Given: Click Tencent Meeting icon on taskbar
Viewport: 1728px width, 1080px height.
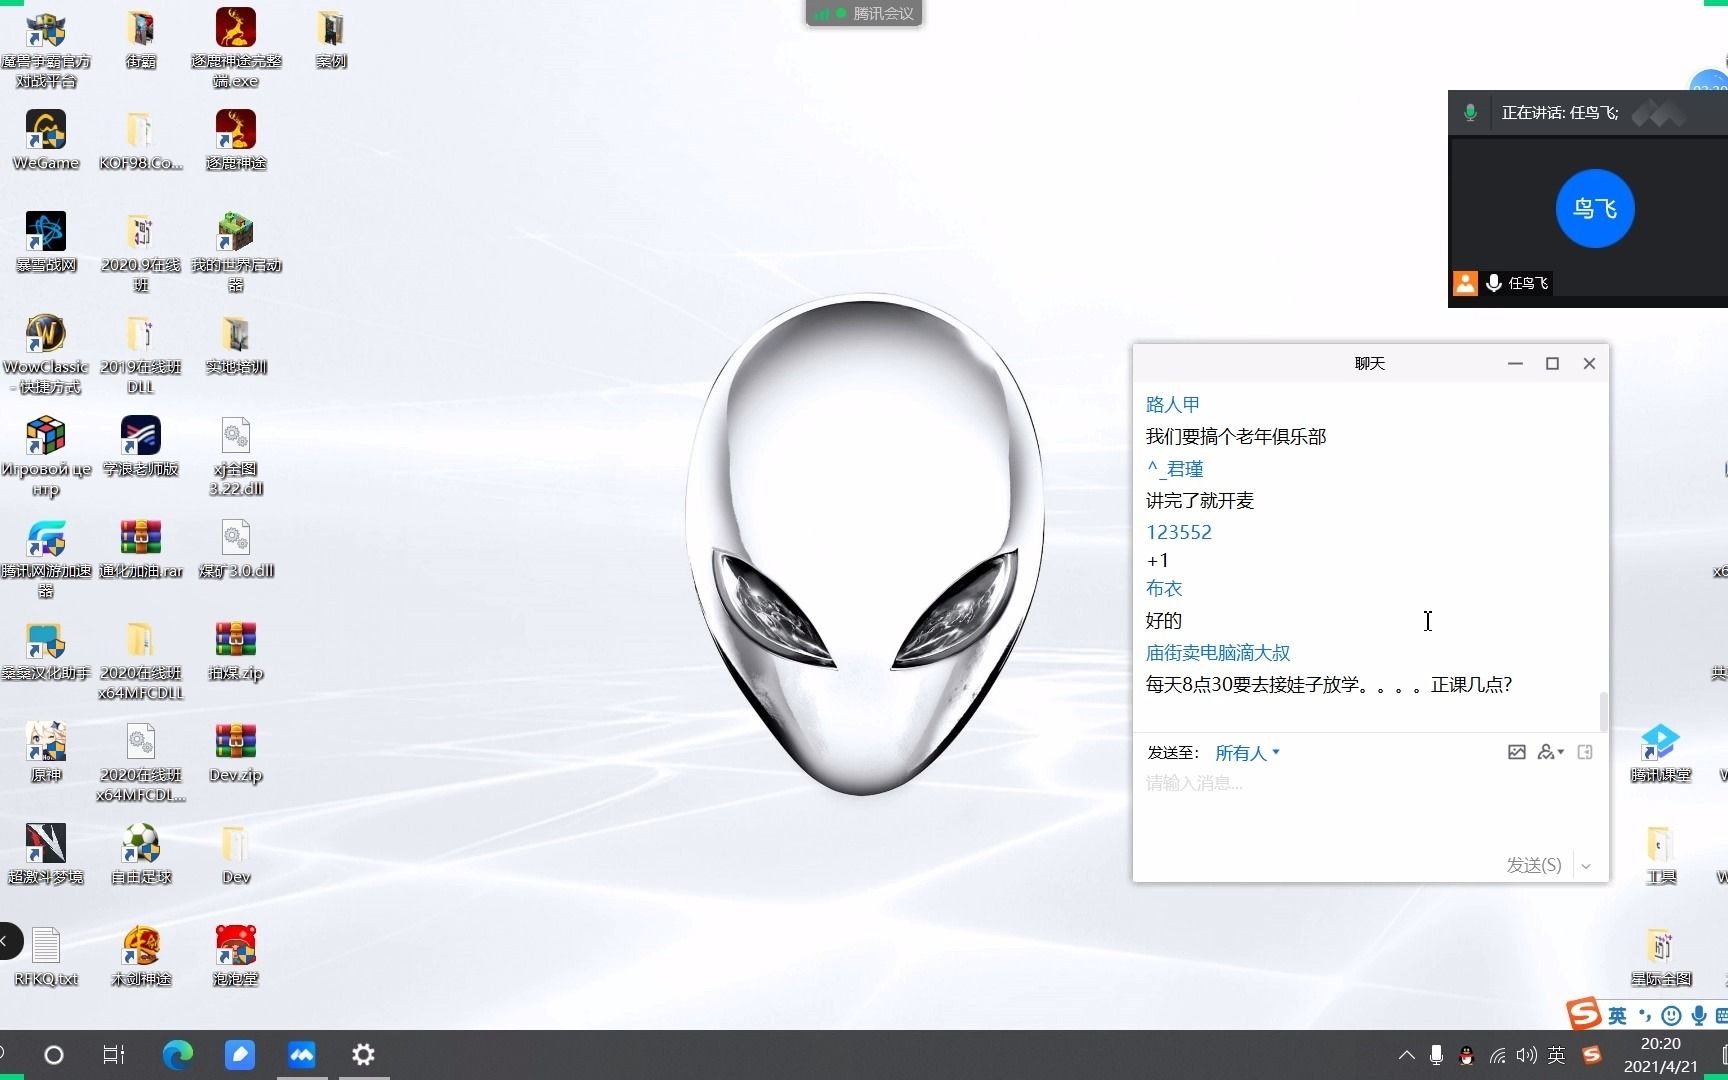Looking at the screenshot, I should [x=302, y=1054].
